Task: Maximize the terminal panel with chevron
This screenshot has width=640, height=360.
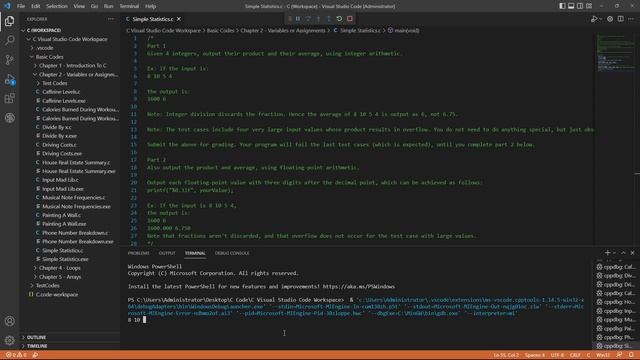Action: (x=623, y=253)
